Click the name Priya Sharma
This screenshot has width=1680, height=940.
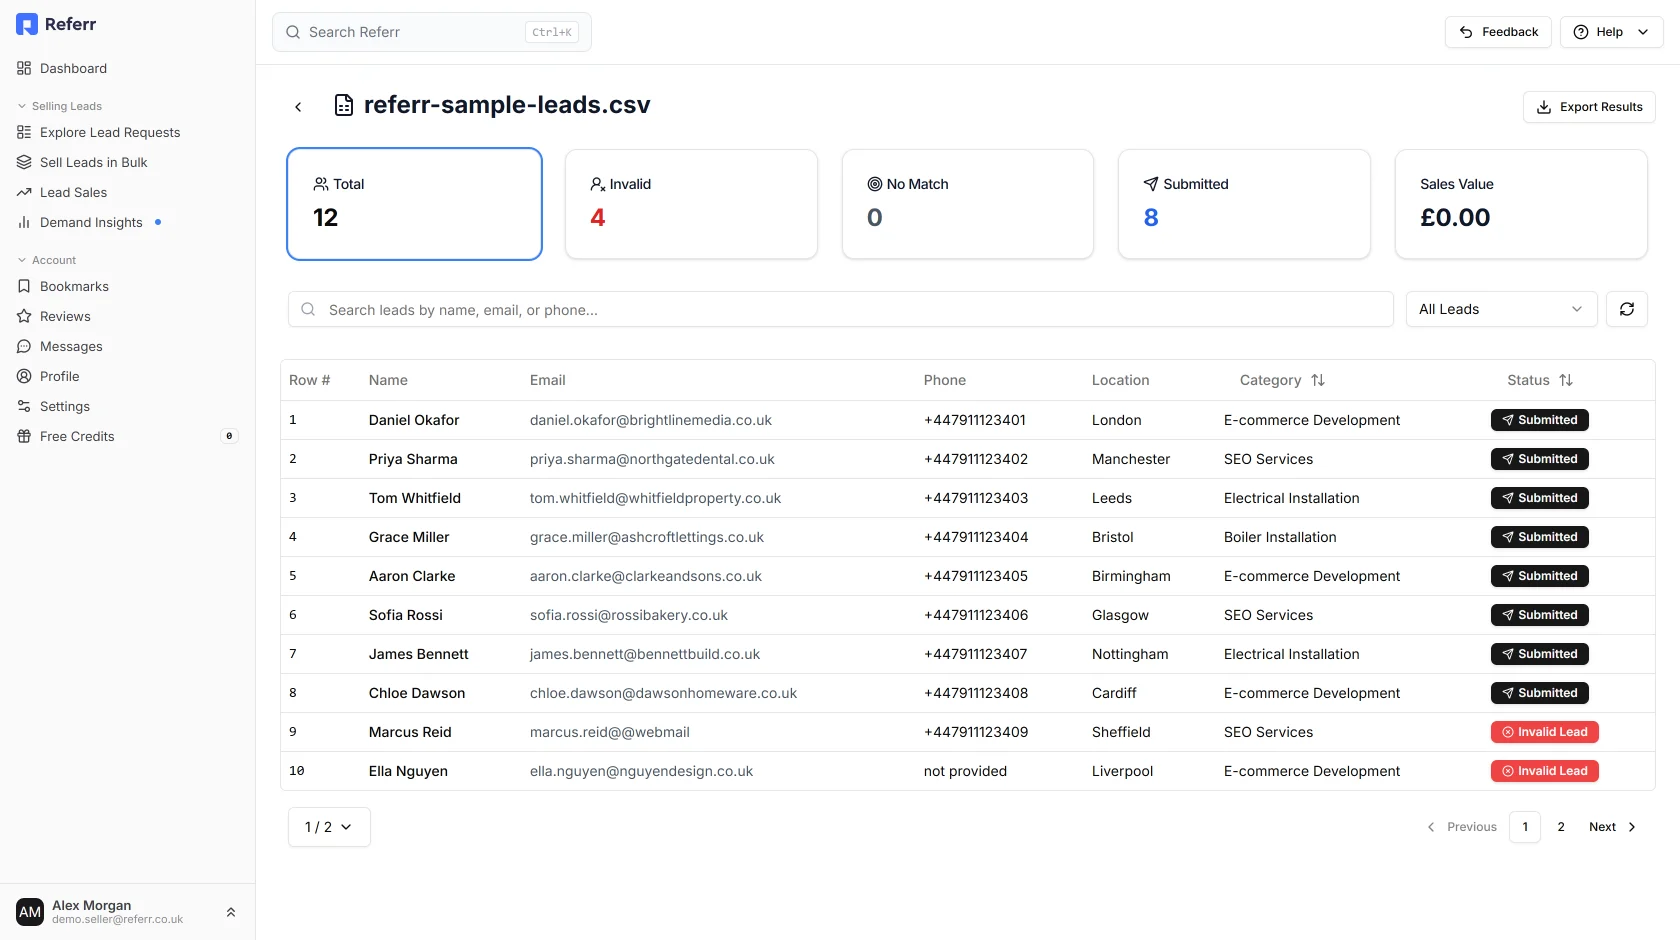[x=413, y=459]
